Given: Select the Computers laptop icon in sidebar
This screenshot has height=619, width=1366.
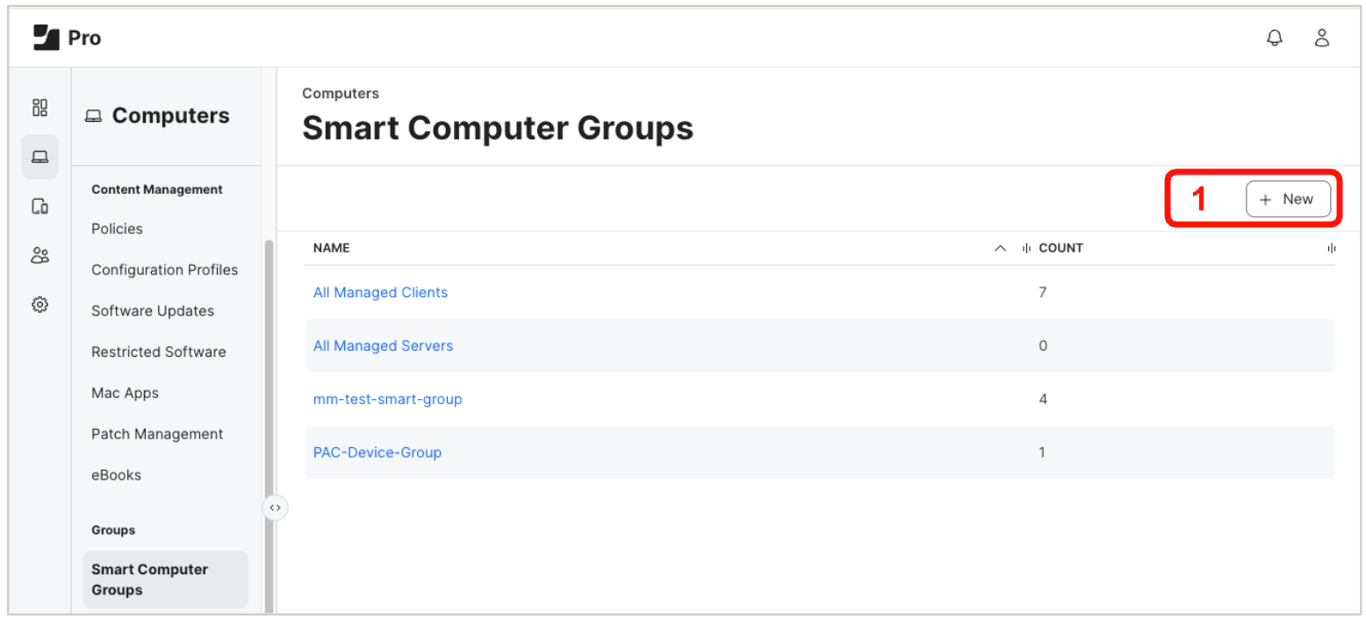Looking at the screenshot, I should click(x=40, y=157).
